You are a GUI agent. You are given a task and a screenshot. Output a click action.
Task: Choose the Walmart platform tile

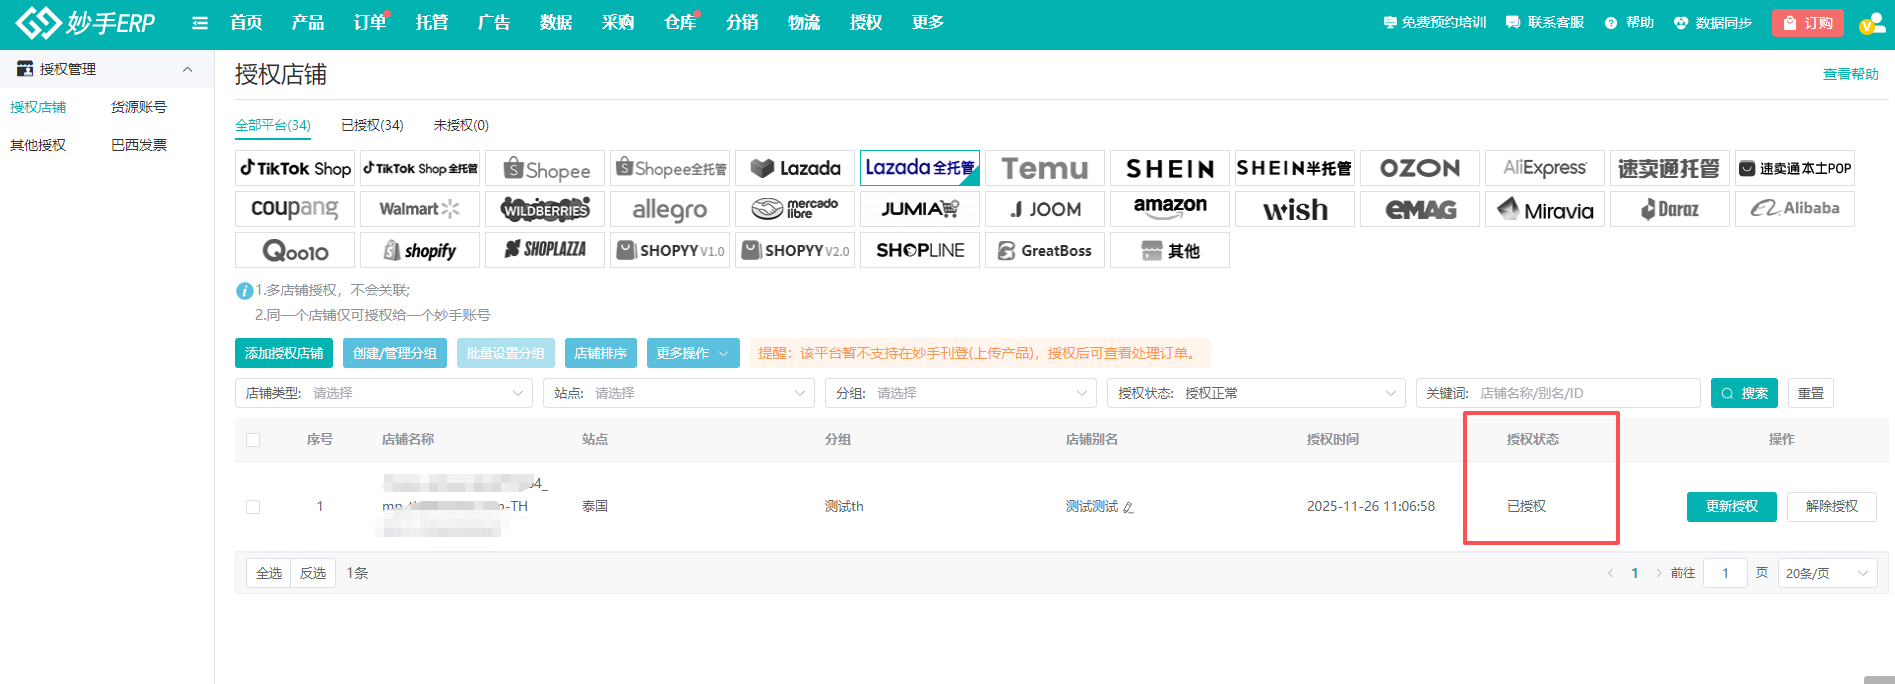(420, 209)
